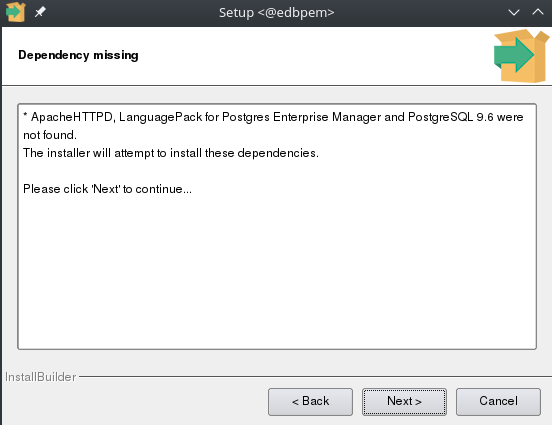552x425 pixels.
Task: Click the separator line beside InstallBuilder
Action: 315,376
